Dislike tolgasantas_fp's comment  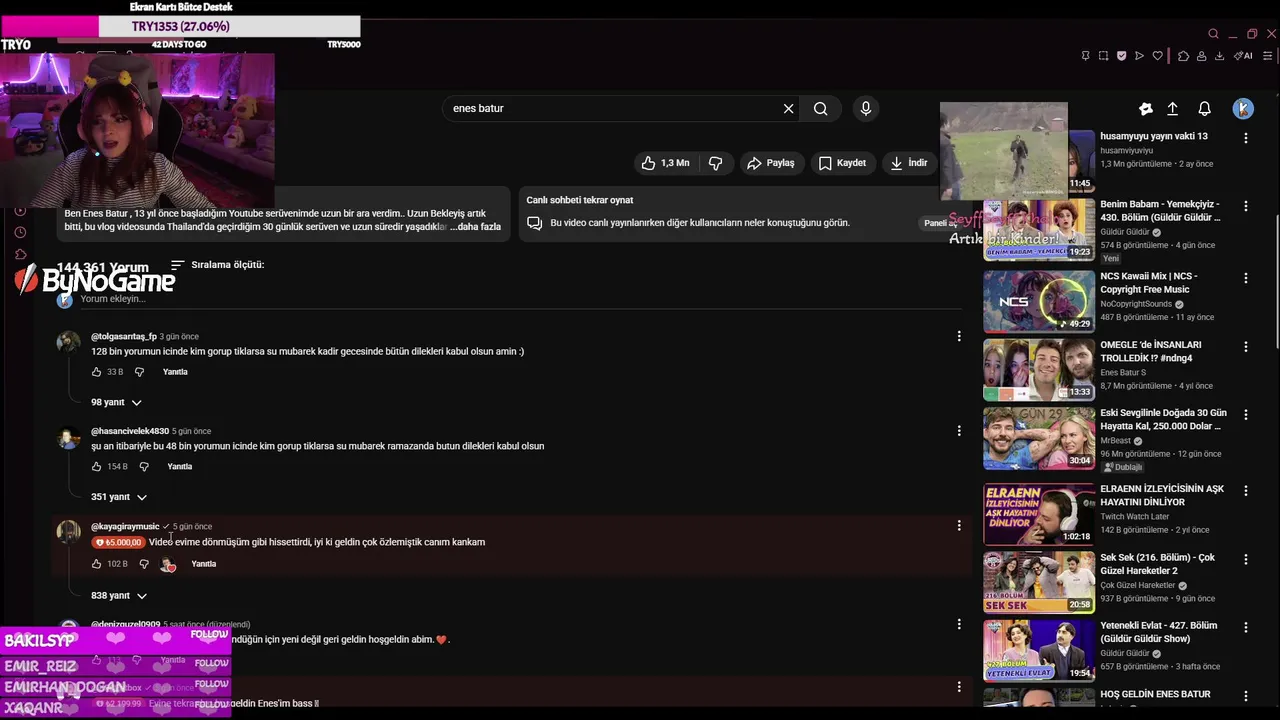pos(139,372)
